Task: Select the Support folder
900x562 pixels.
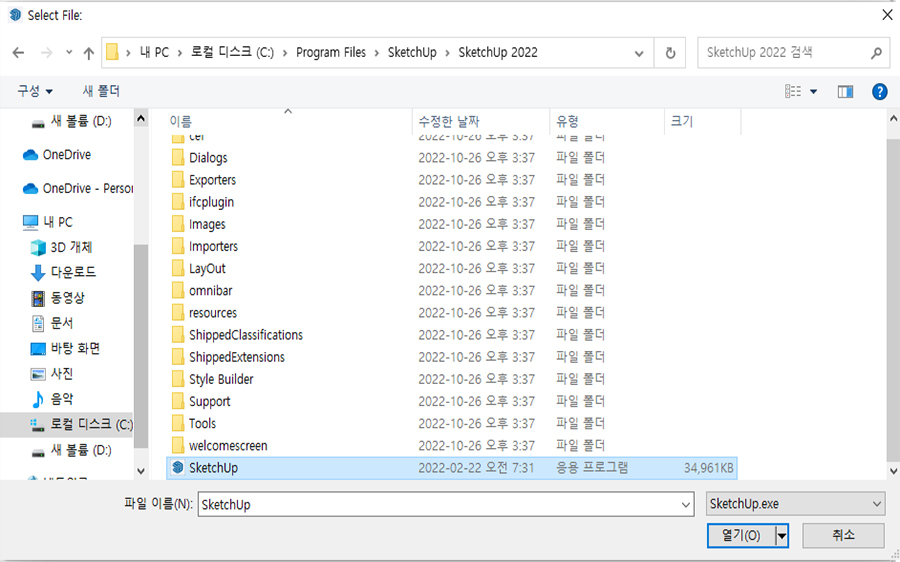Action: pyautogui.click(x=210, y=401)
